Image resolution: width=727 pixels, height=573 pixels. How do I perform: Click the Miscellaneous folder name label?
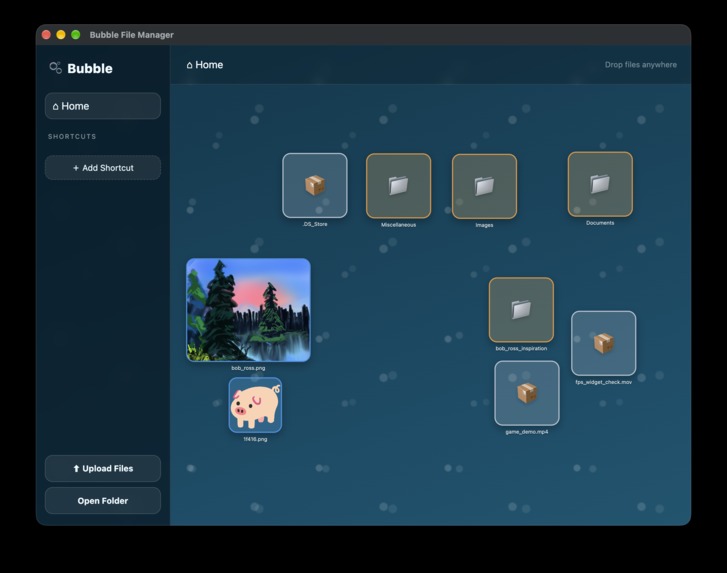point(398,225)
